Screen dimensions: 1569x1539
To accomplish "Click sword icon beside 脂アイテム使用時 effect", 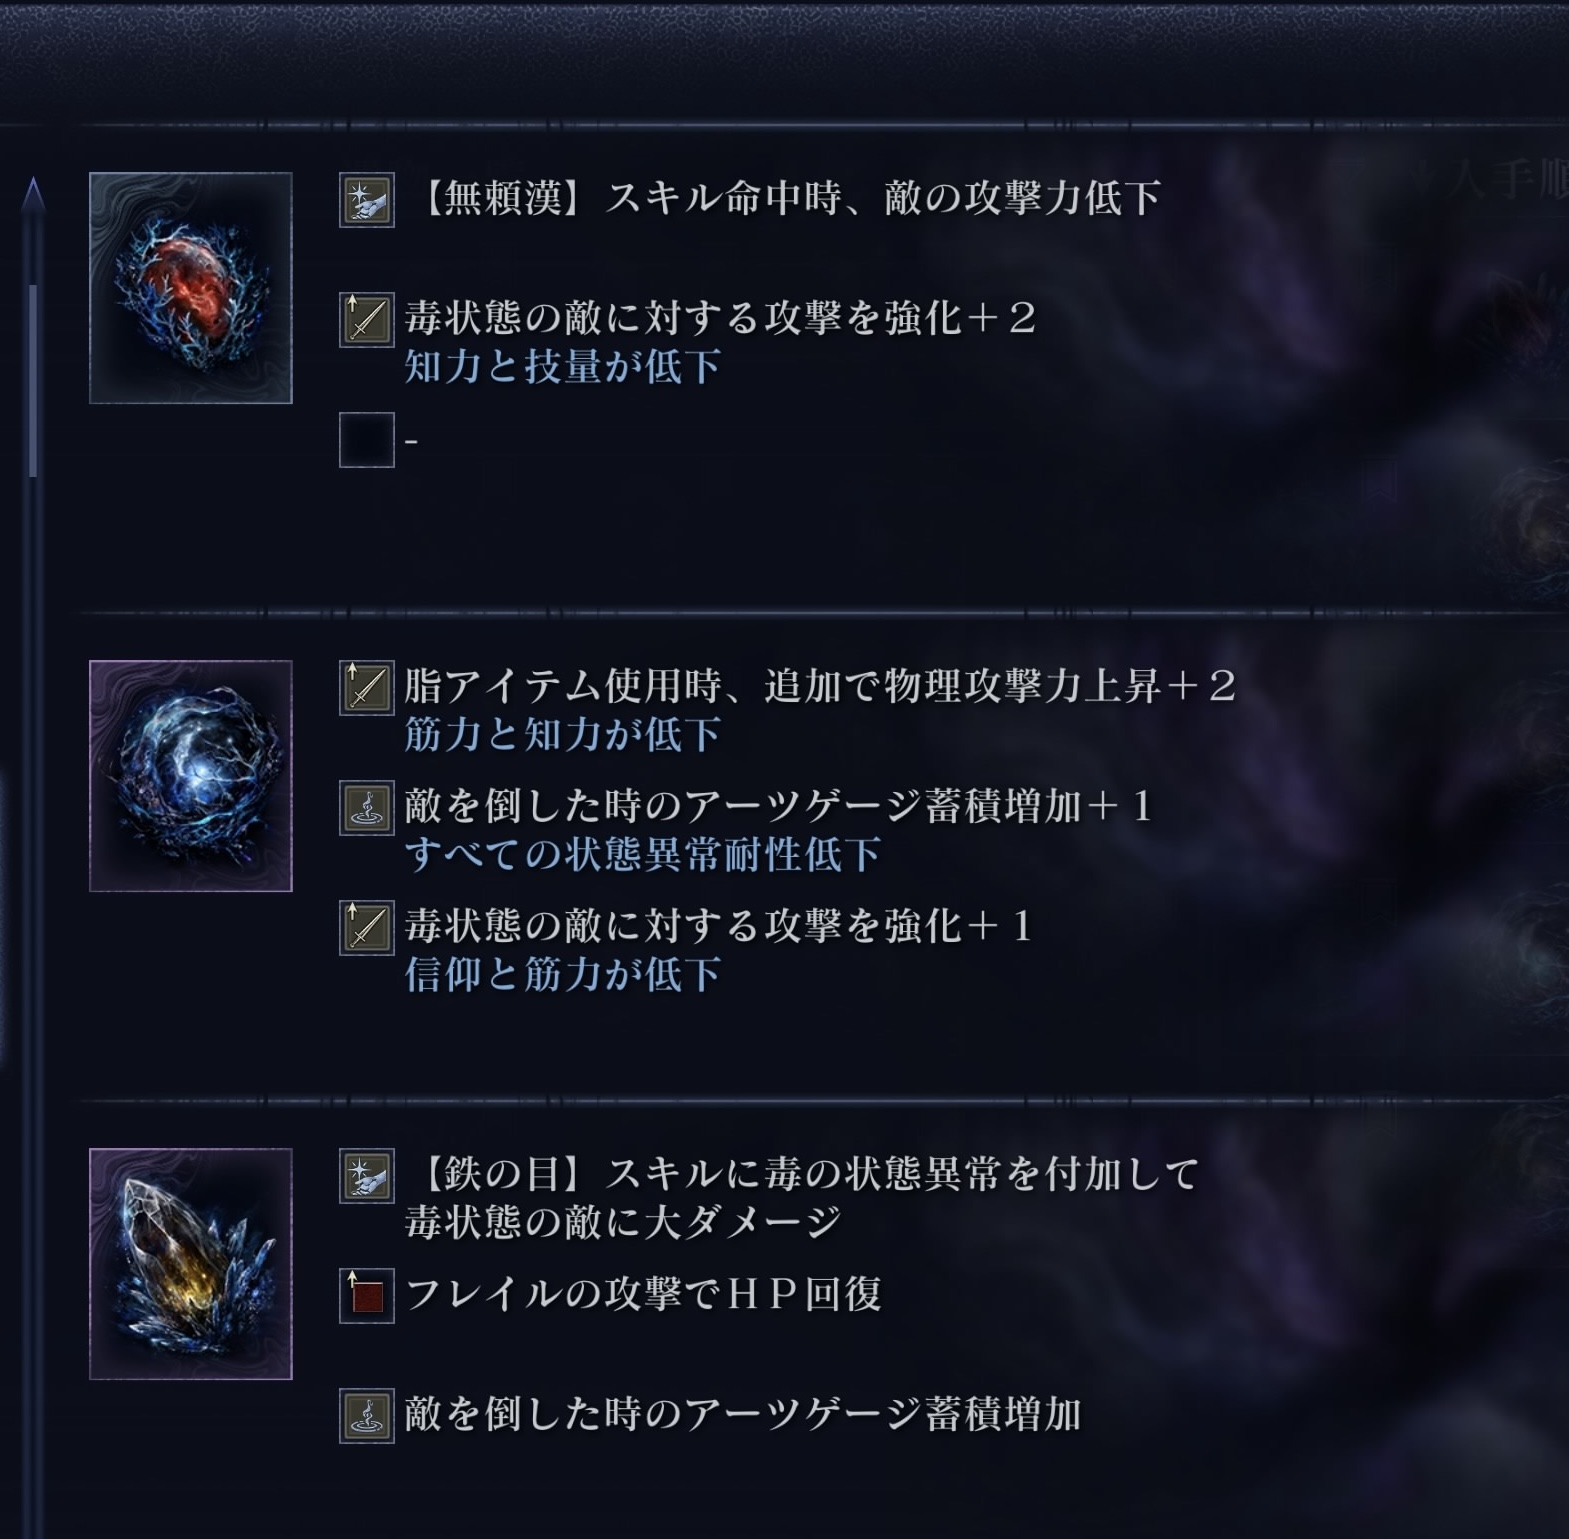I will 367,688.
